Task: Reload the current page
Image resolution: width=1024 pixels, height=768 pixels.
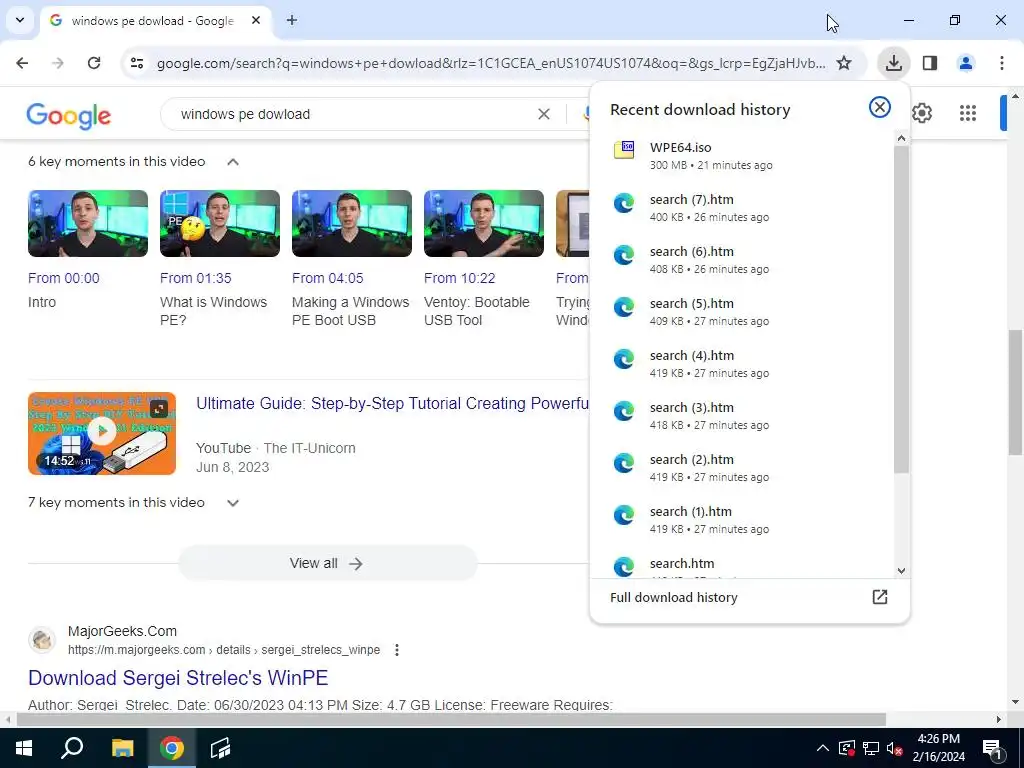Action: coord(94,63)
